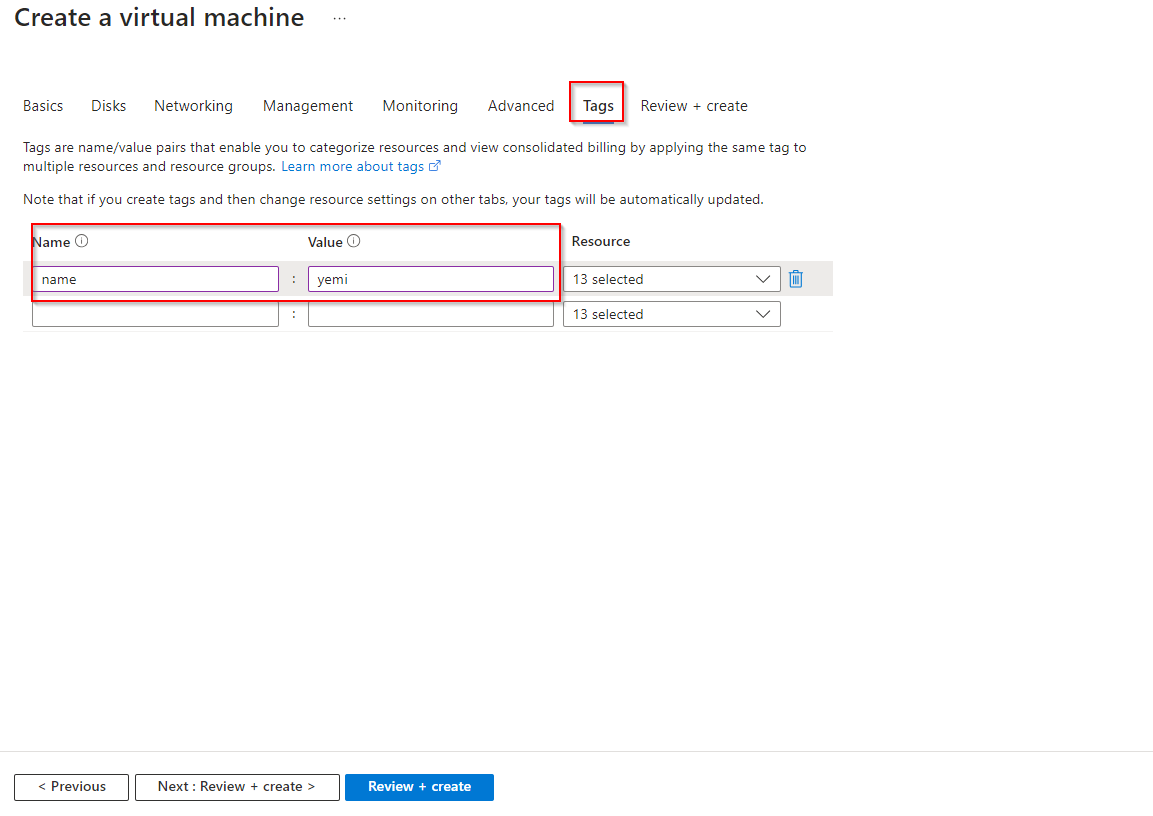Expand first row Resource dropdown
Image resolution: width=1153 pixels, height=816 pixels.
[671, 279]
